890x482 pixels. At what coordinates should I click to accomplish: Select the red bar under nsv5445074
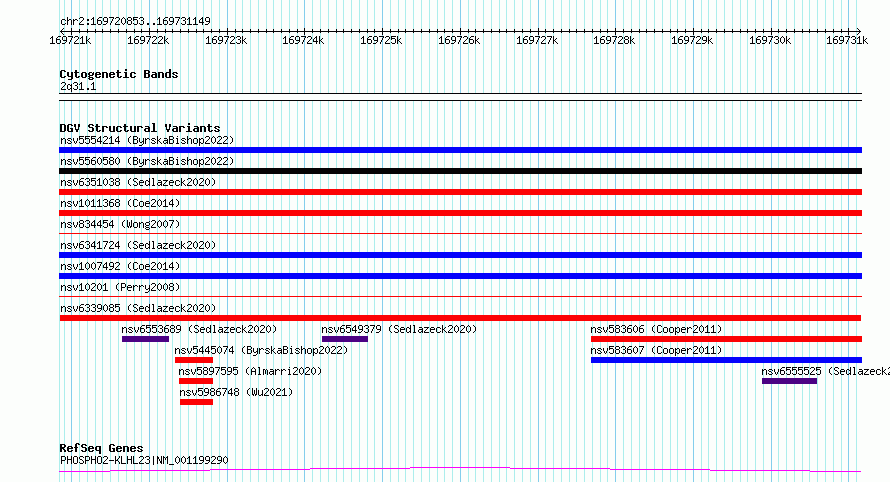(194, 360)
